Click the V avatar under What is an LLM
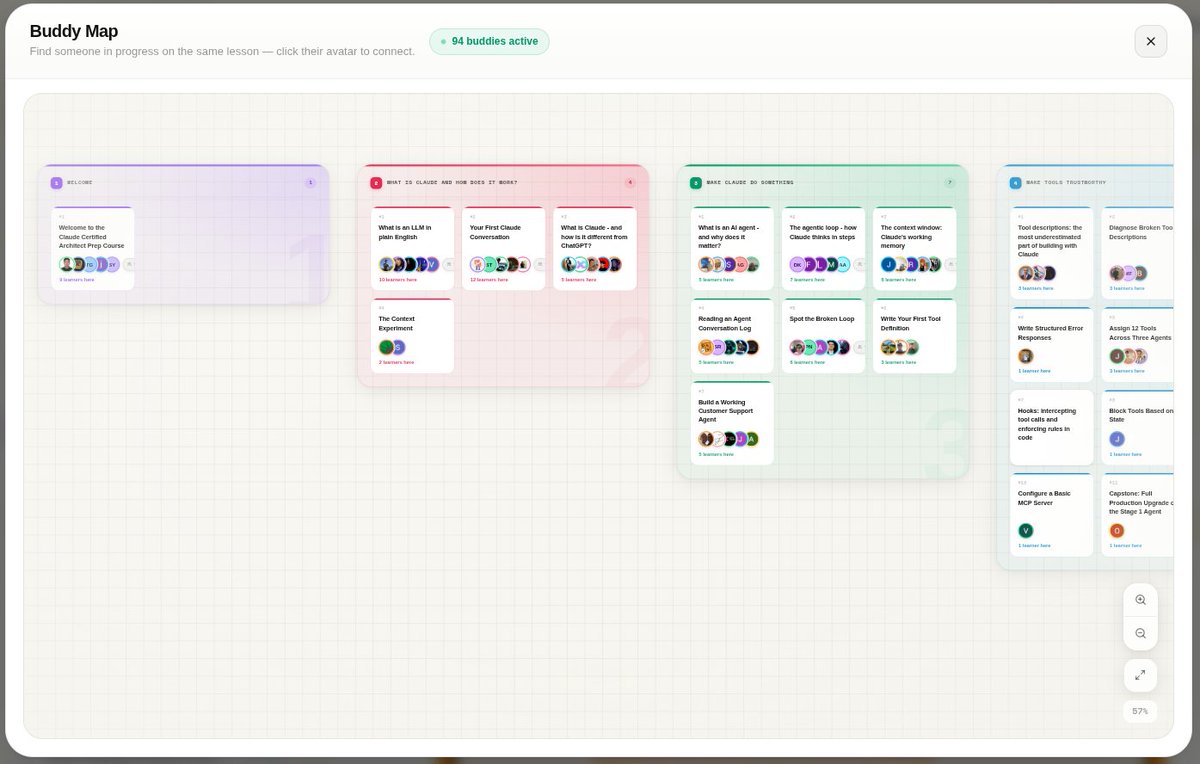This screenshot has height=764, width=1200. pyautogui.click(x=432, y=264)
